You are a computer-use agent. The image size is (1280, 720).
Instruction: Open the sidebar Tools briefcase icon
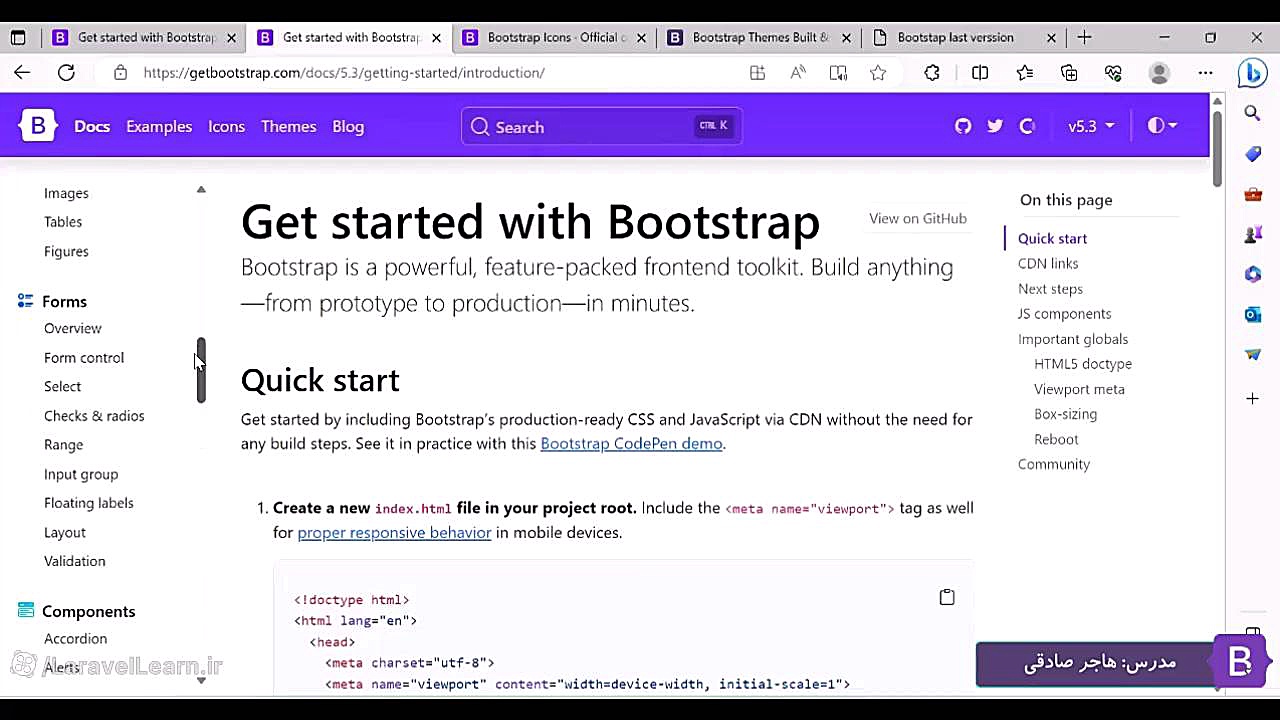tap(1252, 194)
